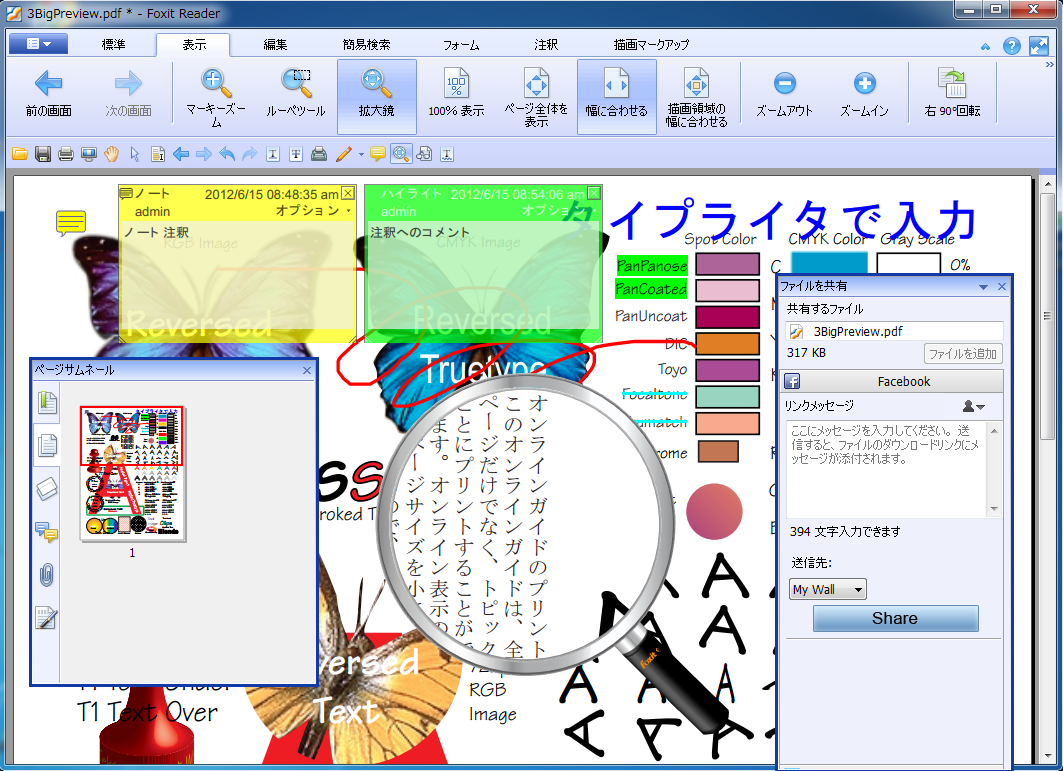Open the Foxit help question mark

point(1011,46)
